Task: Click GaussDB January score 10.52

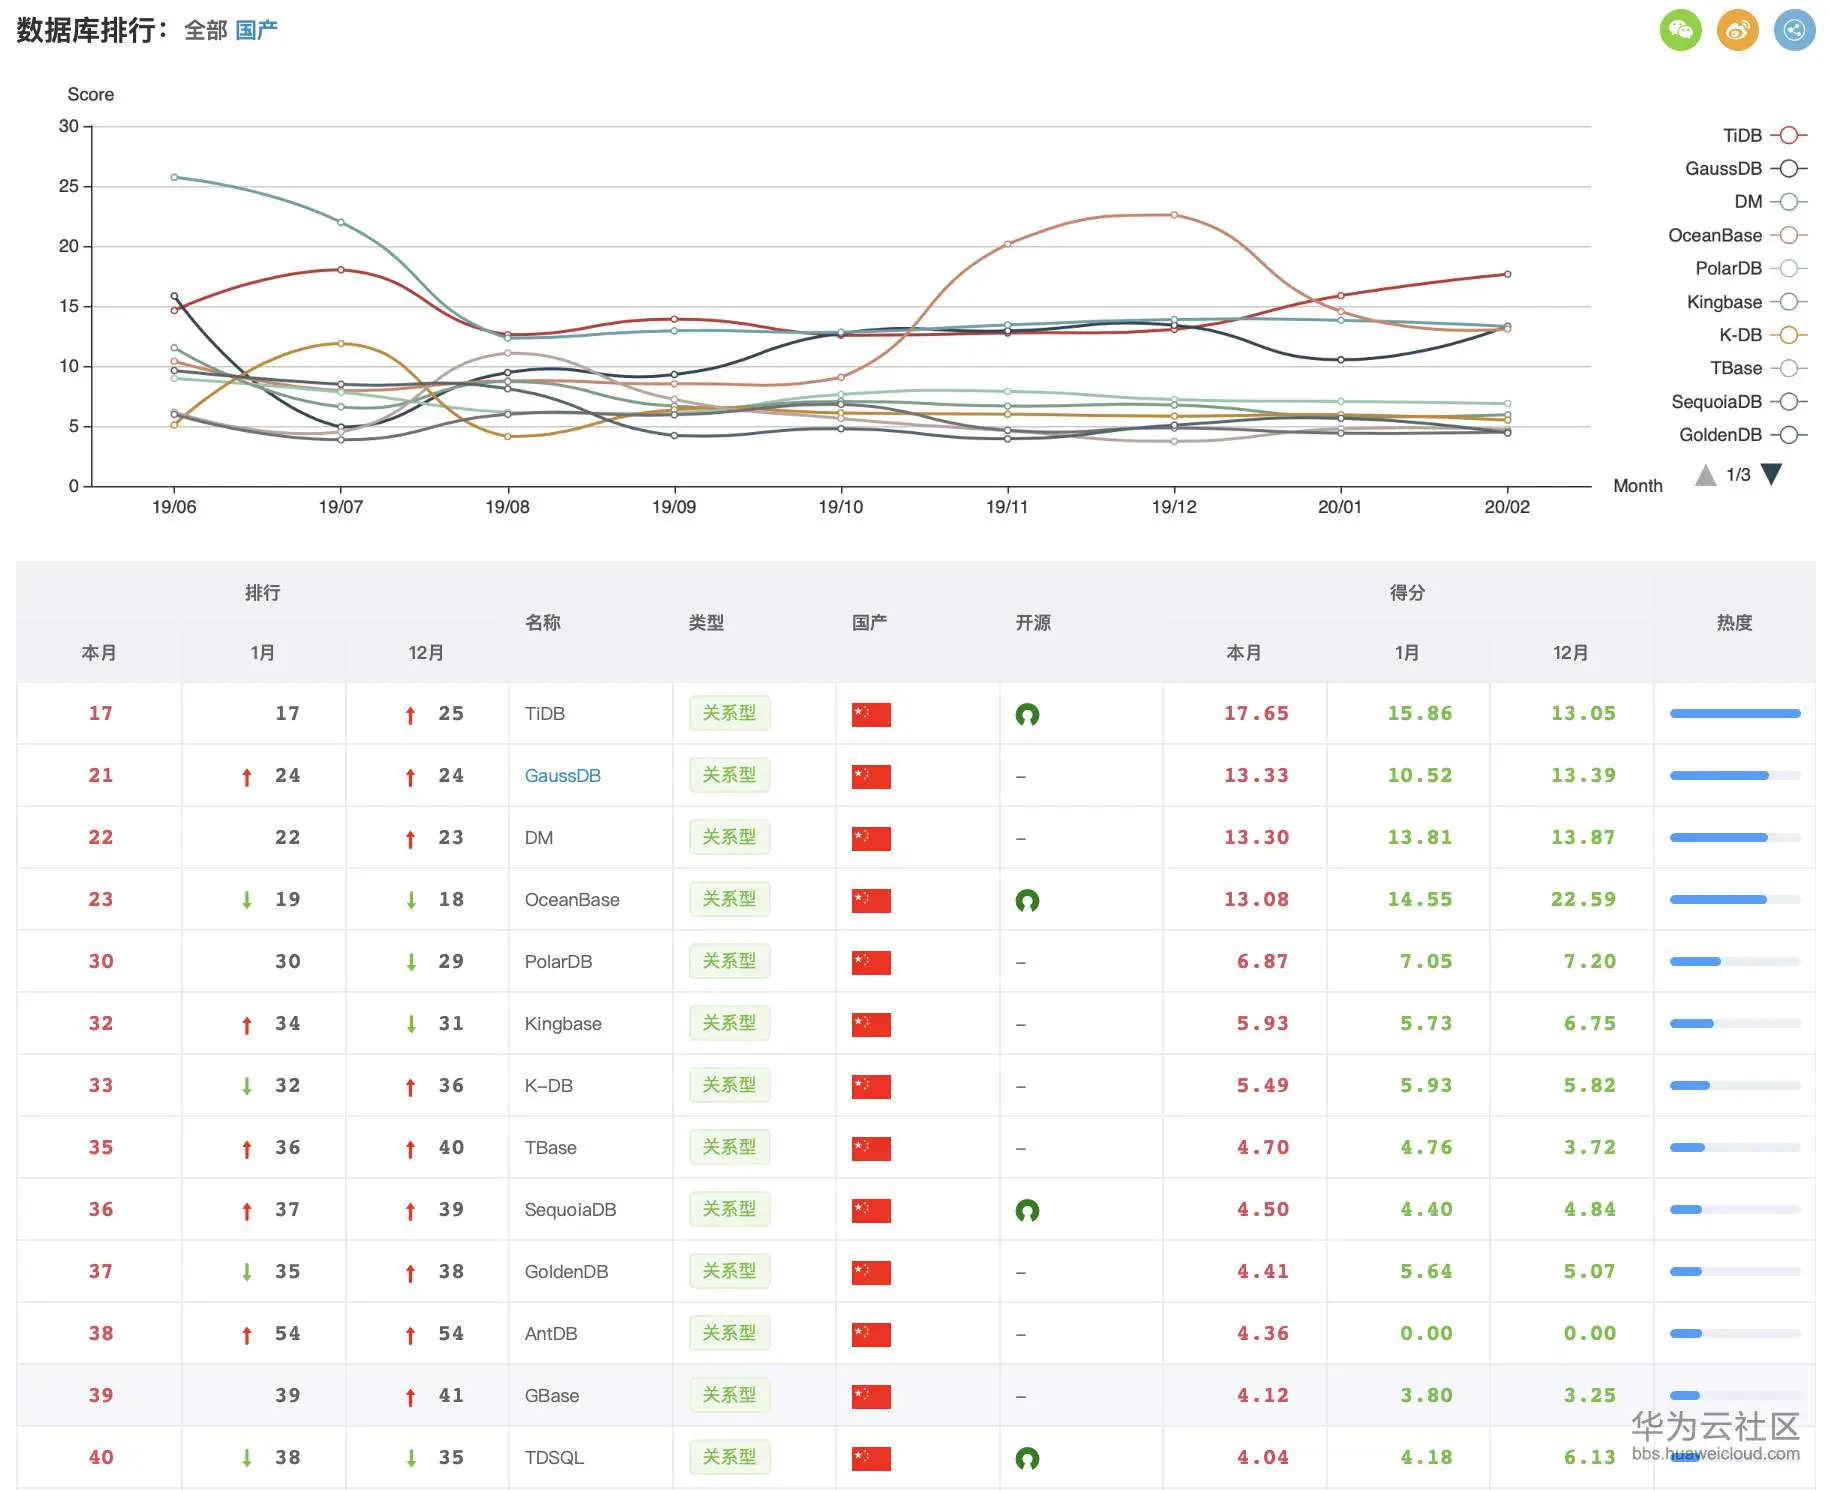Action: click(1420, 776)
